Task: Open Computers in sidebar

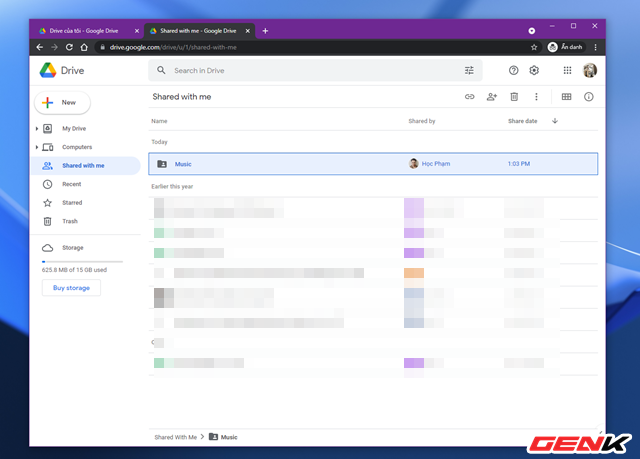Action: (77, 147)
